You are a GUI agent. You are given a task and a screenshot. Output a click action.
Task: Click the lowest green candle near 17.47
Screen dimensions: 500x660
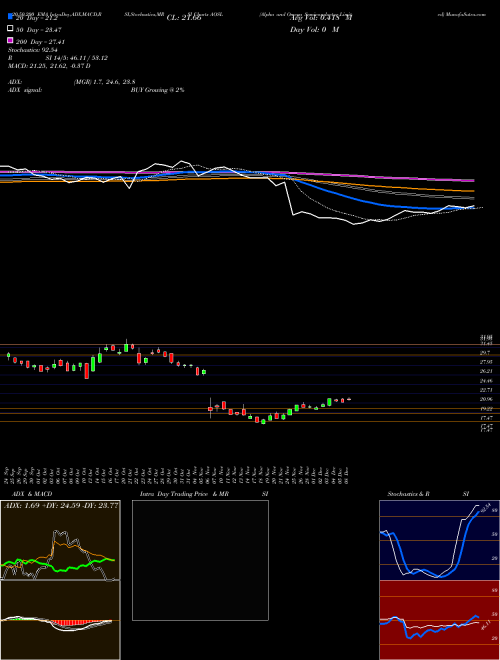(263, 421)
